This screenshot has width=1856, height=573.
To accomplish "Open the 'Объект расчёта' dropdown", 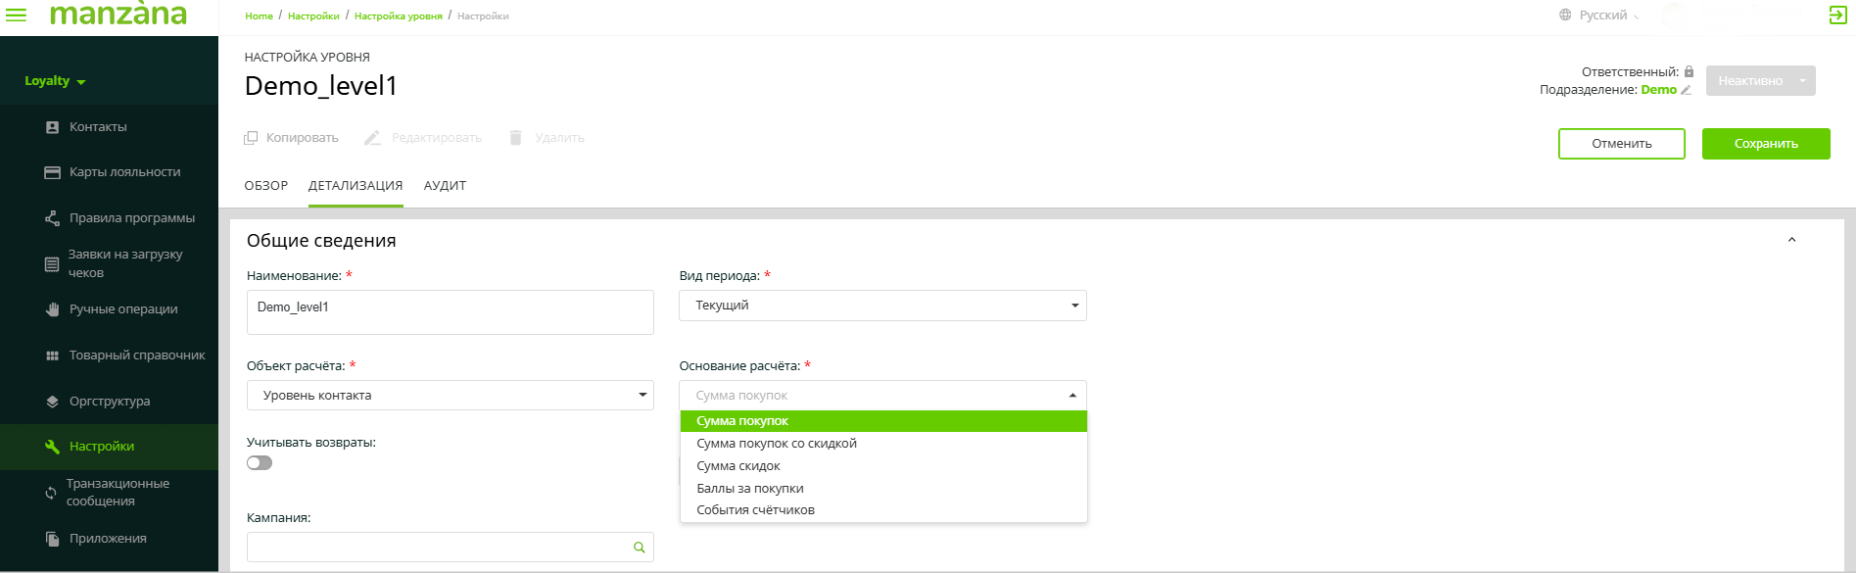I will pyautogui.click(x=450, y=395).
